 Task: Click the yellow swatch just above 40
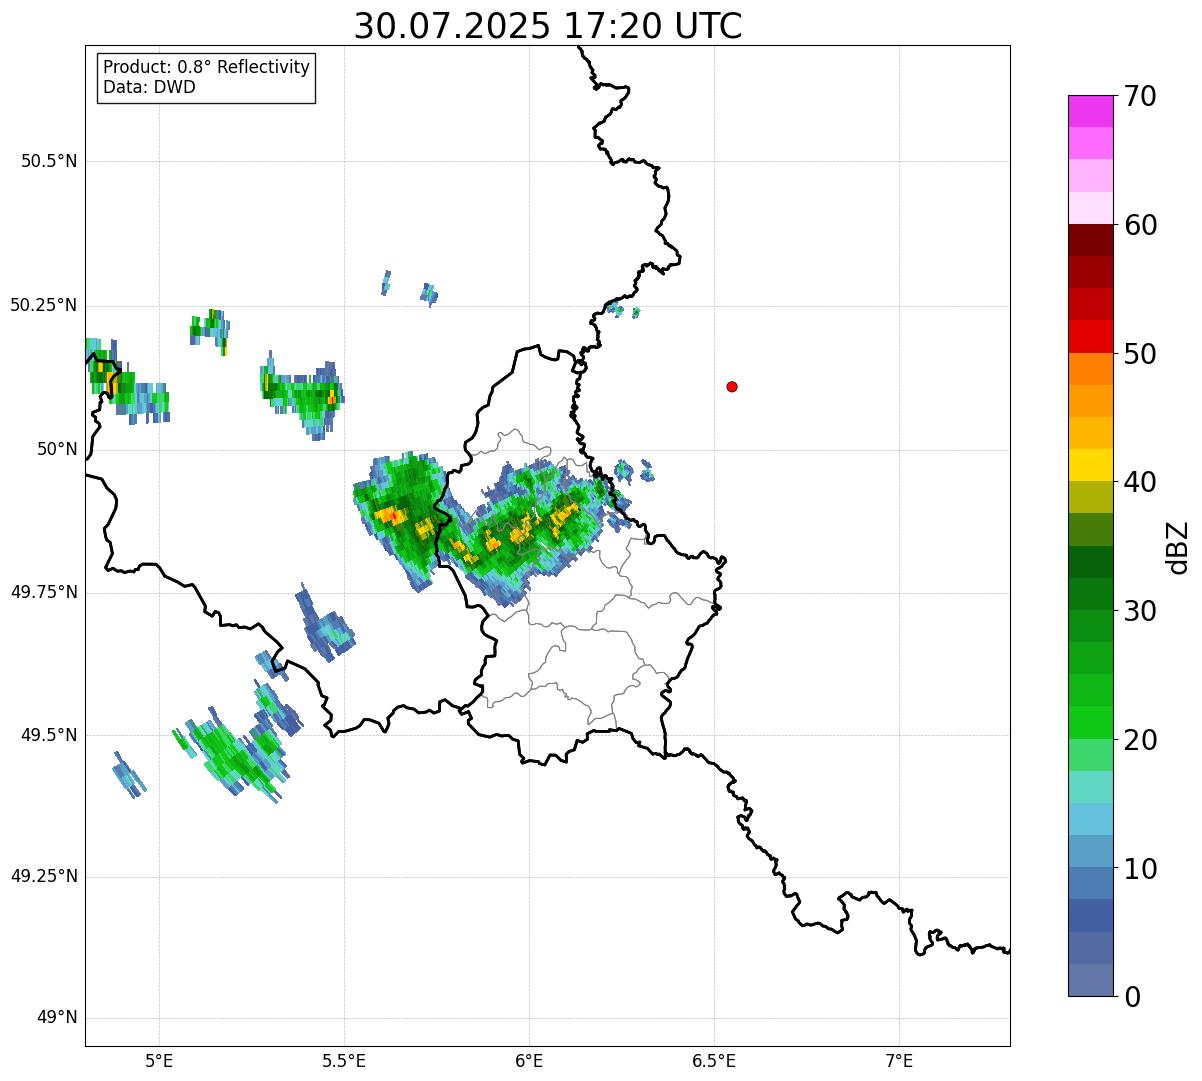click(1090, 465)
